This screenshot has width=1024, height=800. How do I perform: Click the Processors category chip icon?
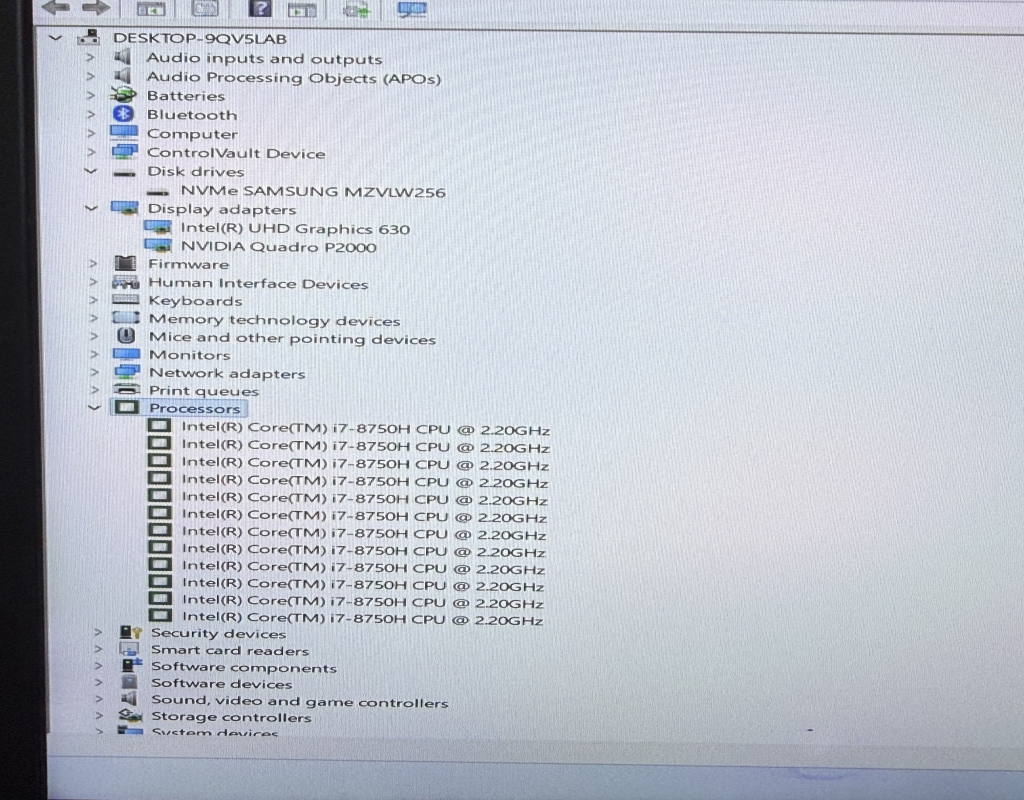(127, 408)
